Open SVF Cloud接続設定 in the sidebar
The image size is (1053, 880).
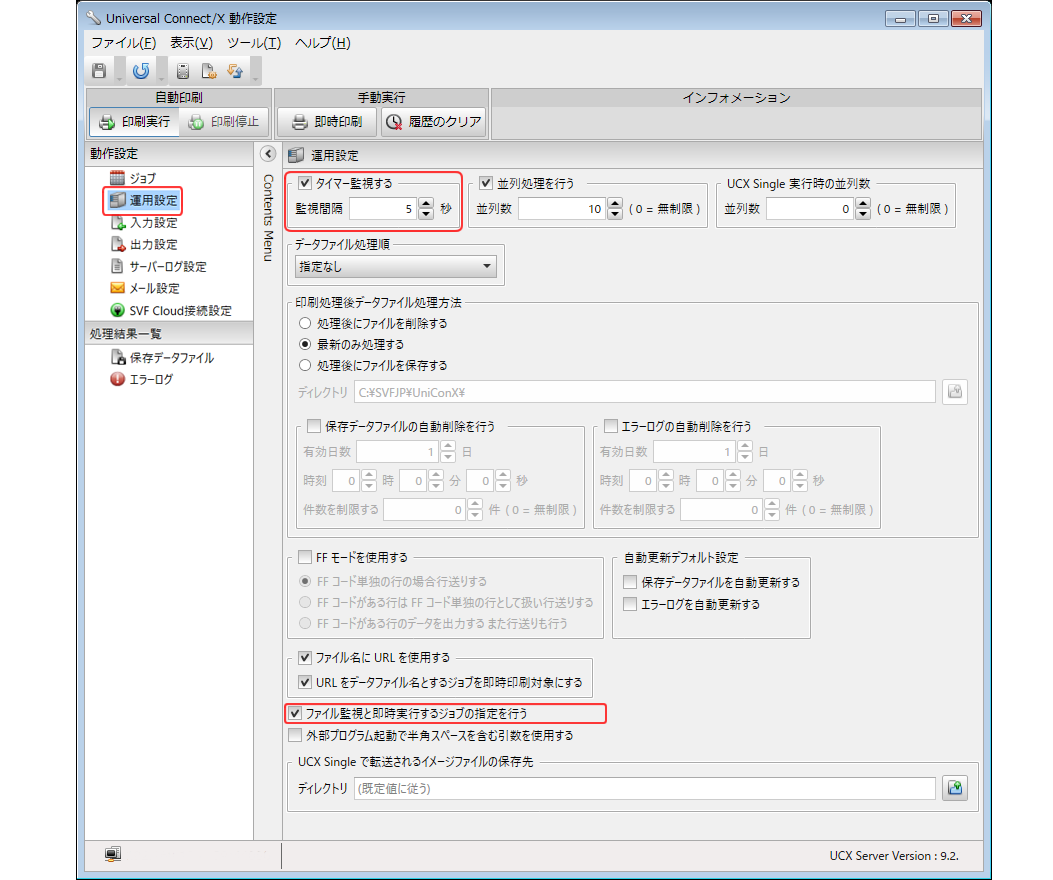pos(171,310)
